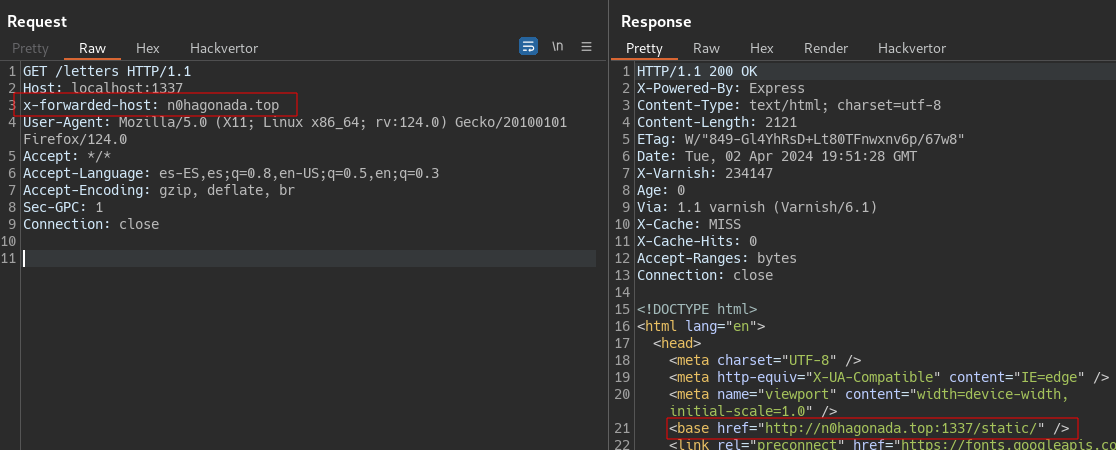Click the Connection: close line in request
Viewport: 1116px width, 450px height.
pyautogui.click(x=90, y=224)
